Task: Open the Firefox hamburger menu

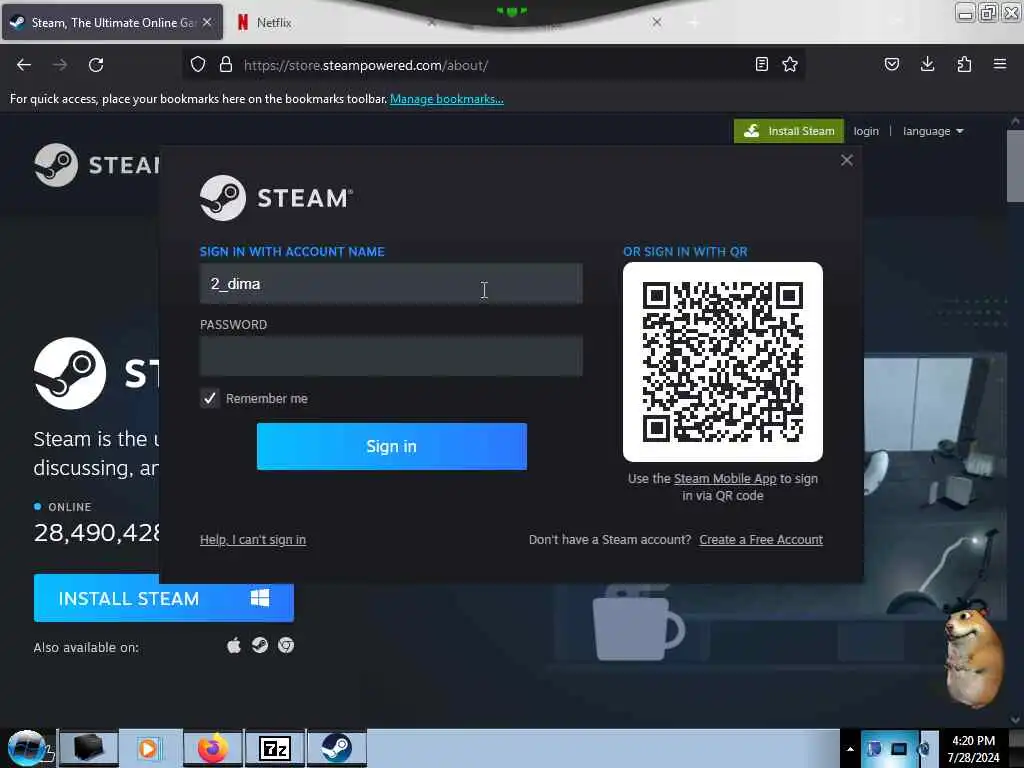Action: click(1000, 64)
